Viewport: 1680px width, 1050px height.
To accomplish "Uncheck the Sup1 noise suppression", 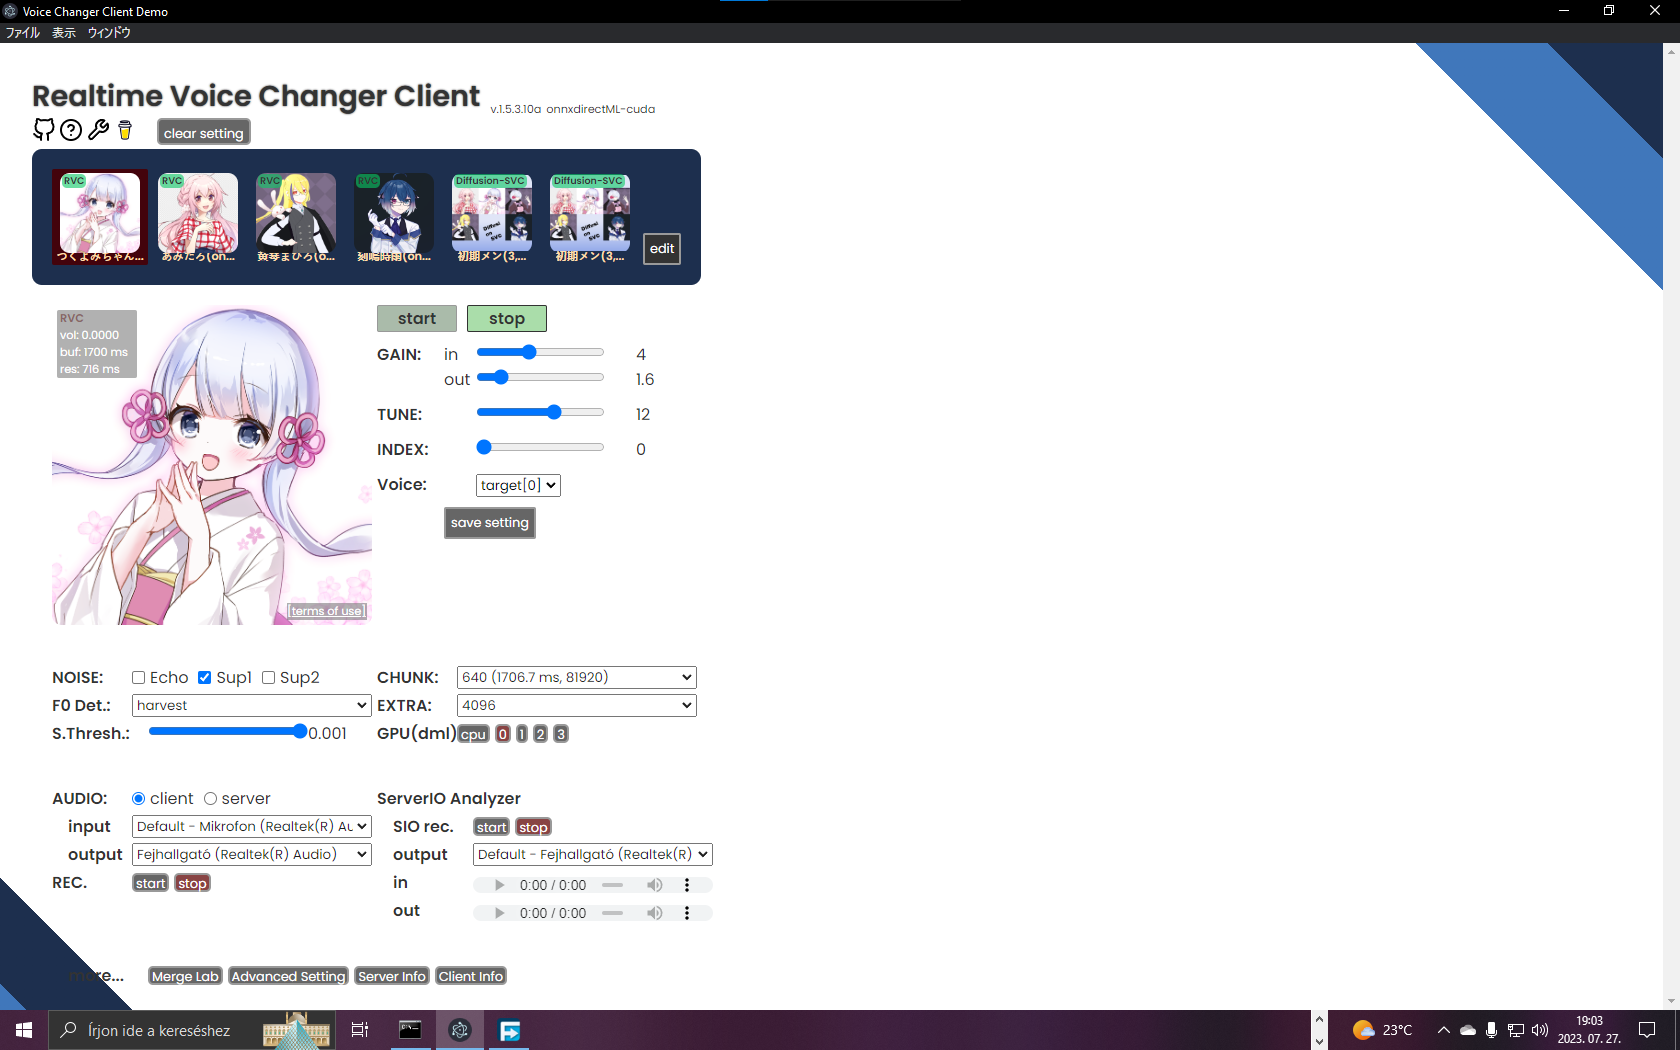I will pyautogui.click(x=204, y=677).
